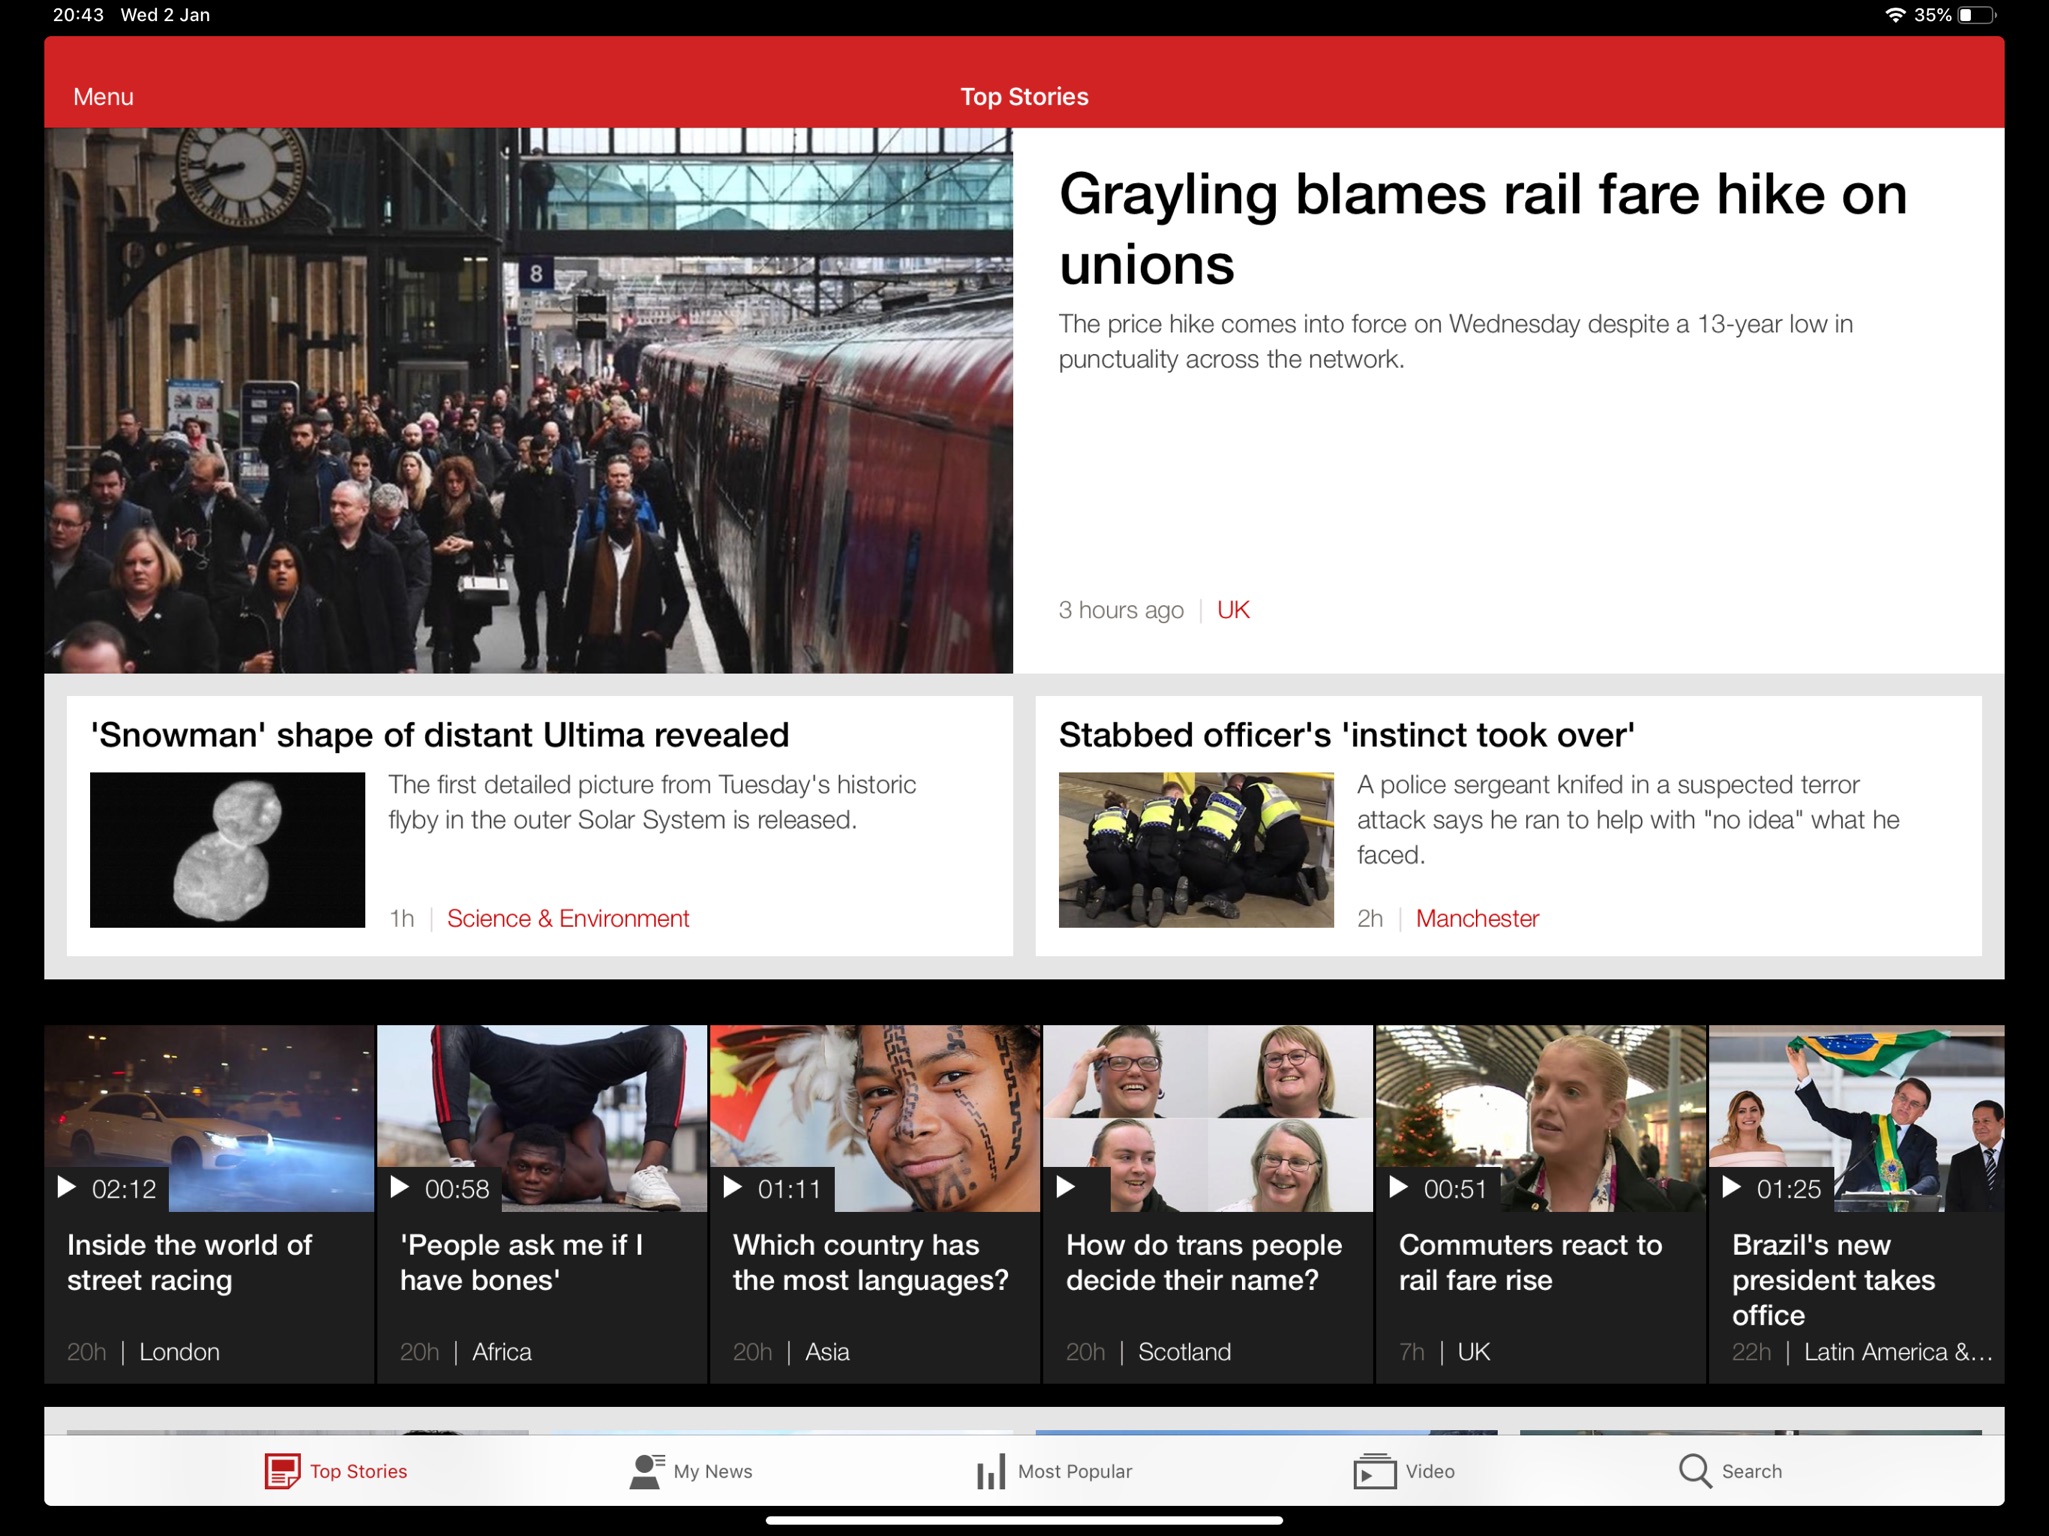Open 'Inside the world of street racing' title
Image resolution: width=2049 pixels, height=1536 pixels.
(x=190, y=1262)
